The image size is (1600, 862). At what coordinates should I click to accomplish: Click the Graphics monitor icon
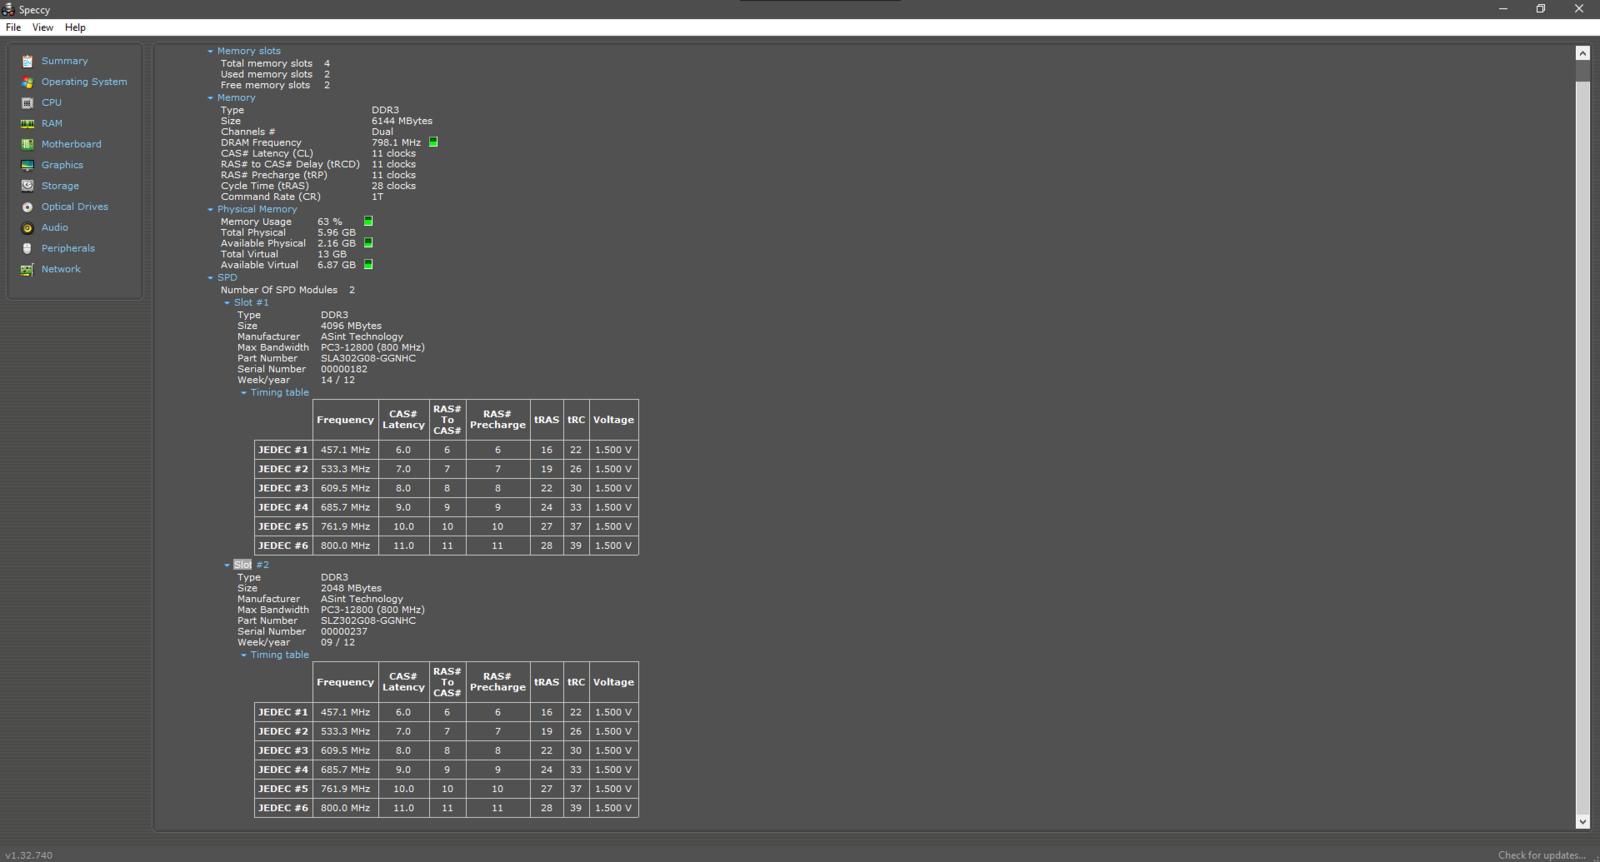[x=27, y=165]
